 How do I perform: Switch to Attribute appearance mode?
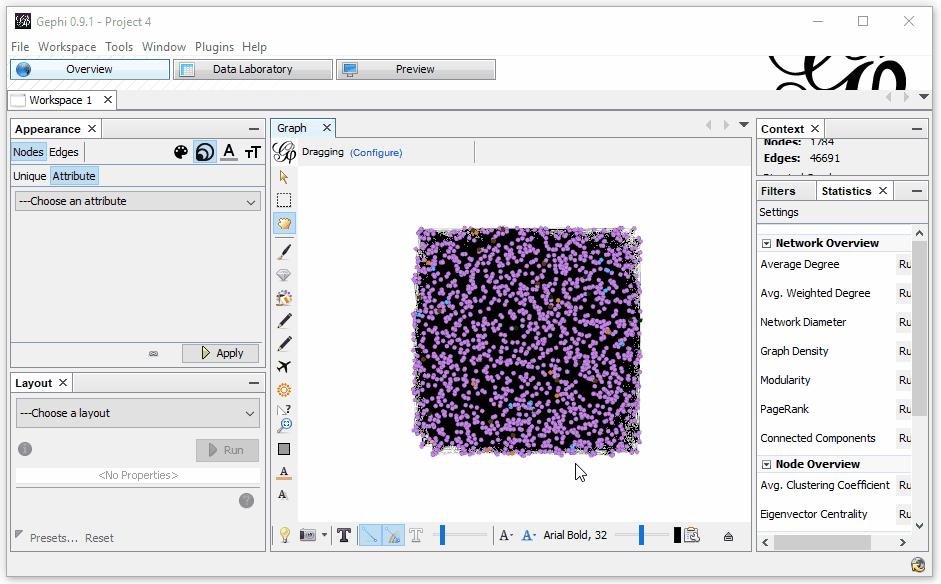[x=74, y=176]
